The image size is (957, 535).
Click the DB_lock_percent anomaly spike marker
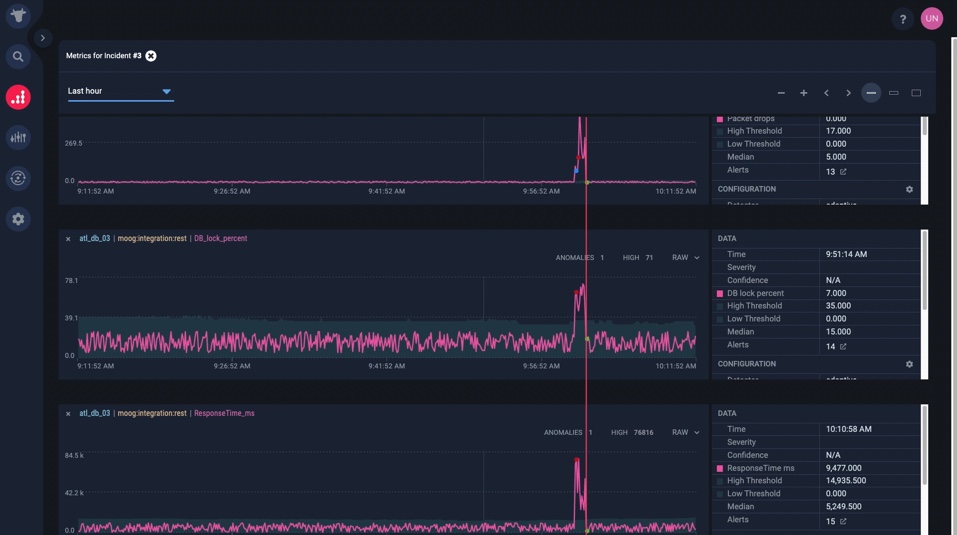[576, 293]
